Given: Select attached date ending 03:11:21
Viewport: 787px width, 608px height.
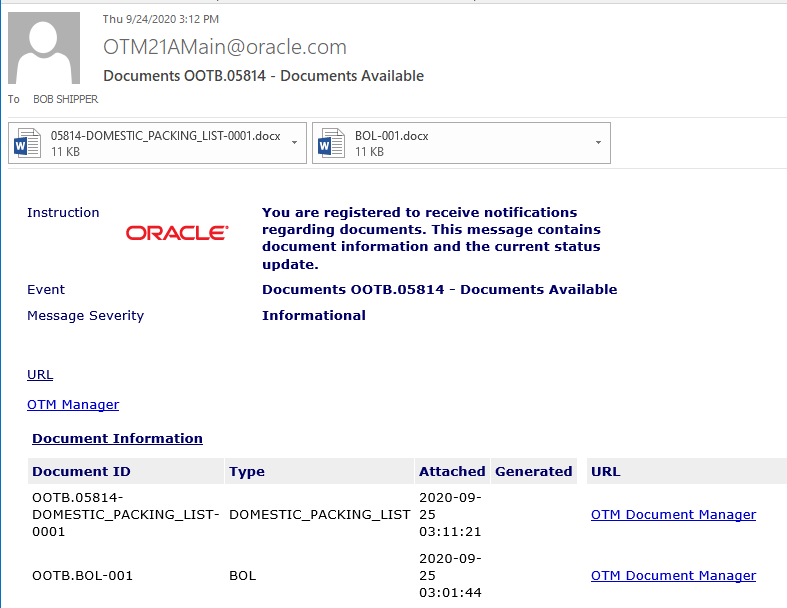Looking at the screenshot, I should tap(450, 515).
